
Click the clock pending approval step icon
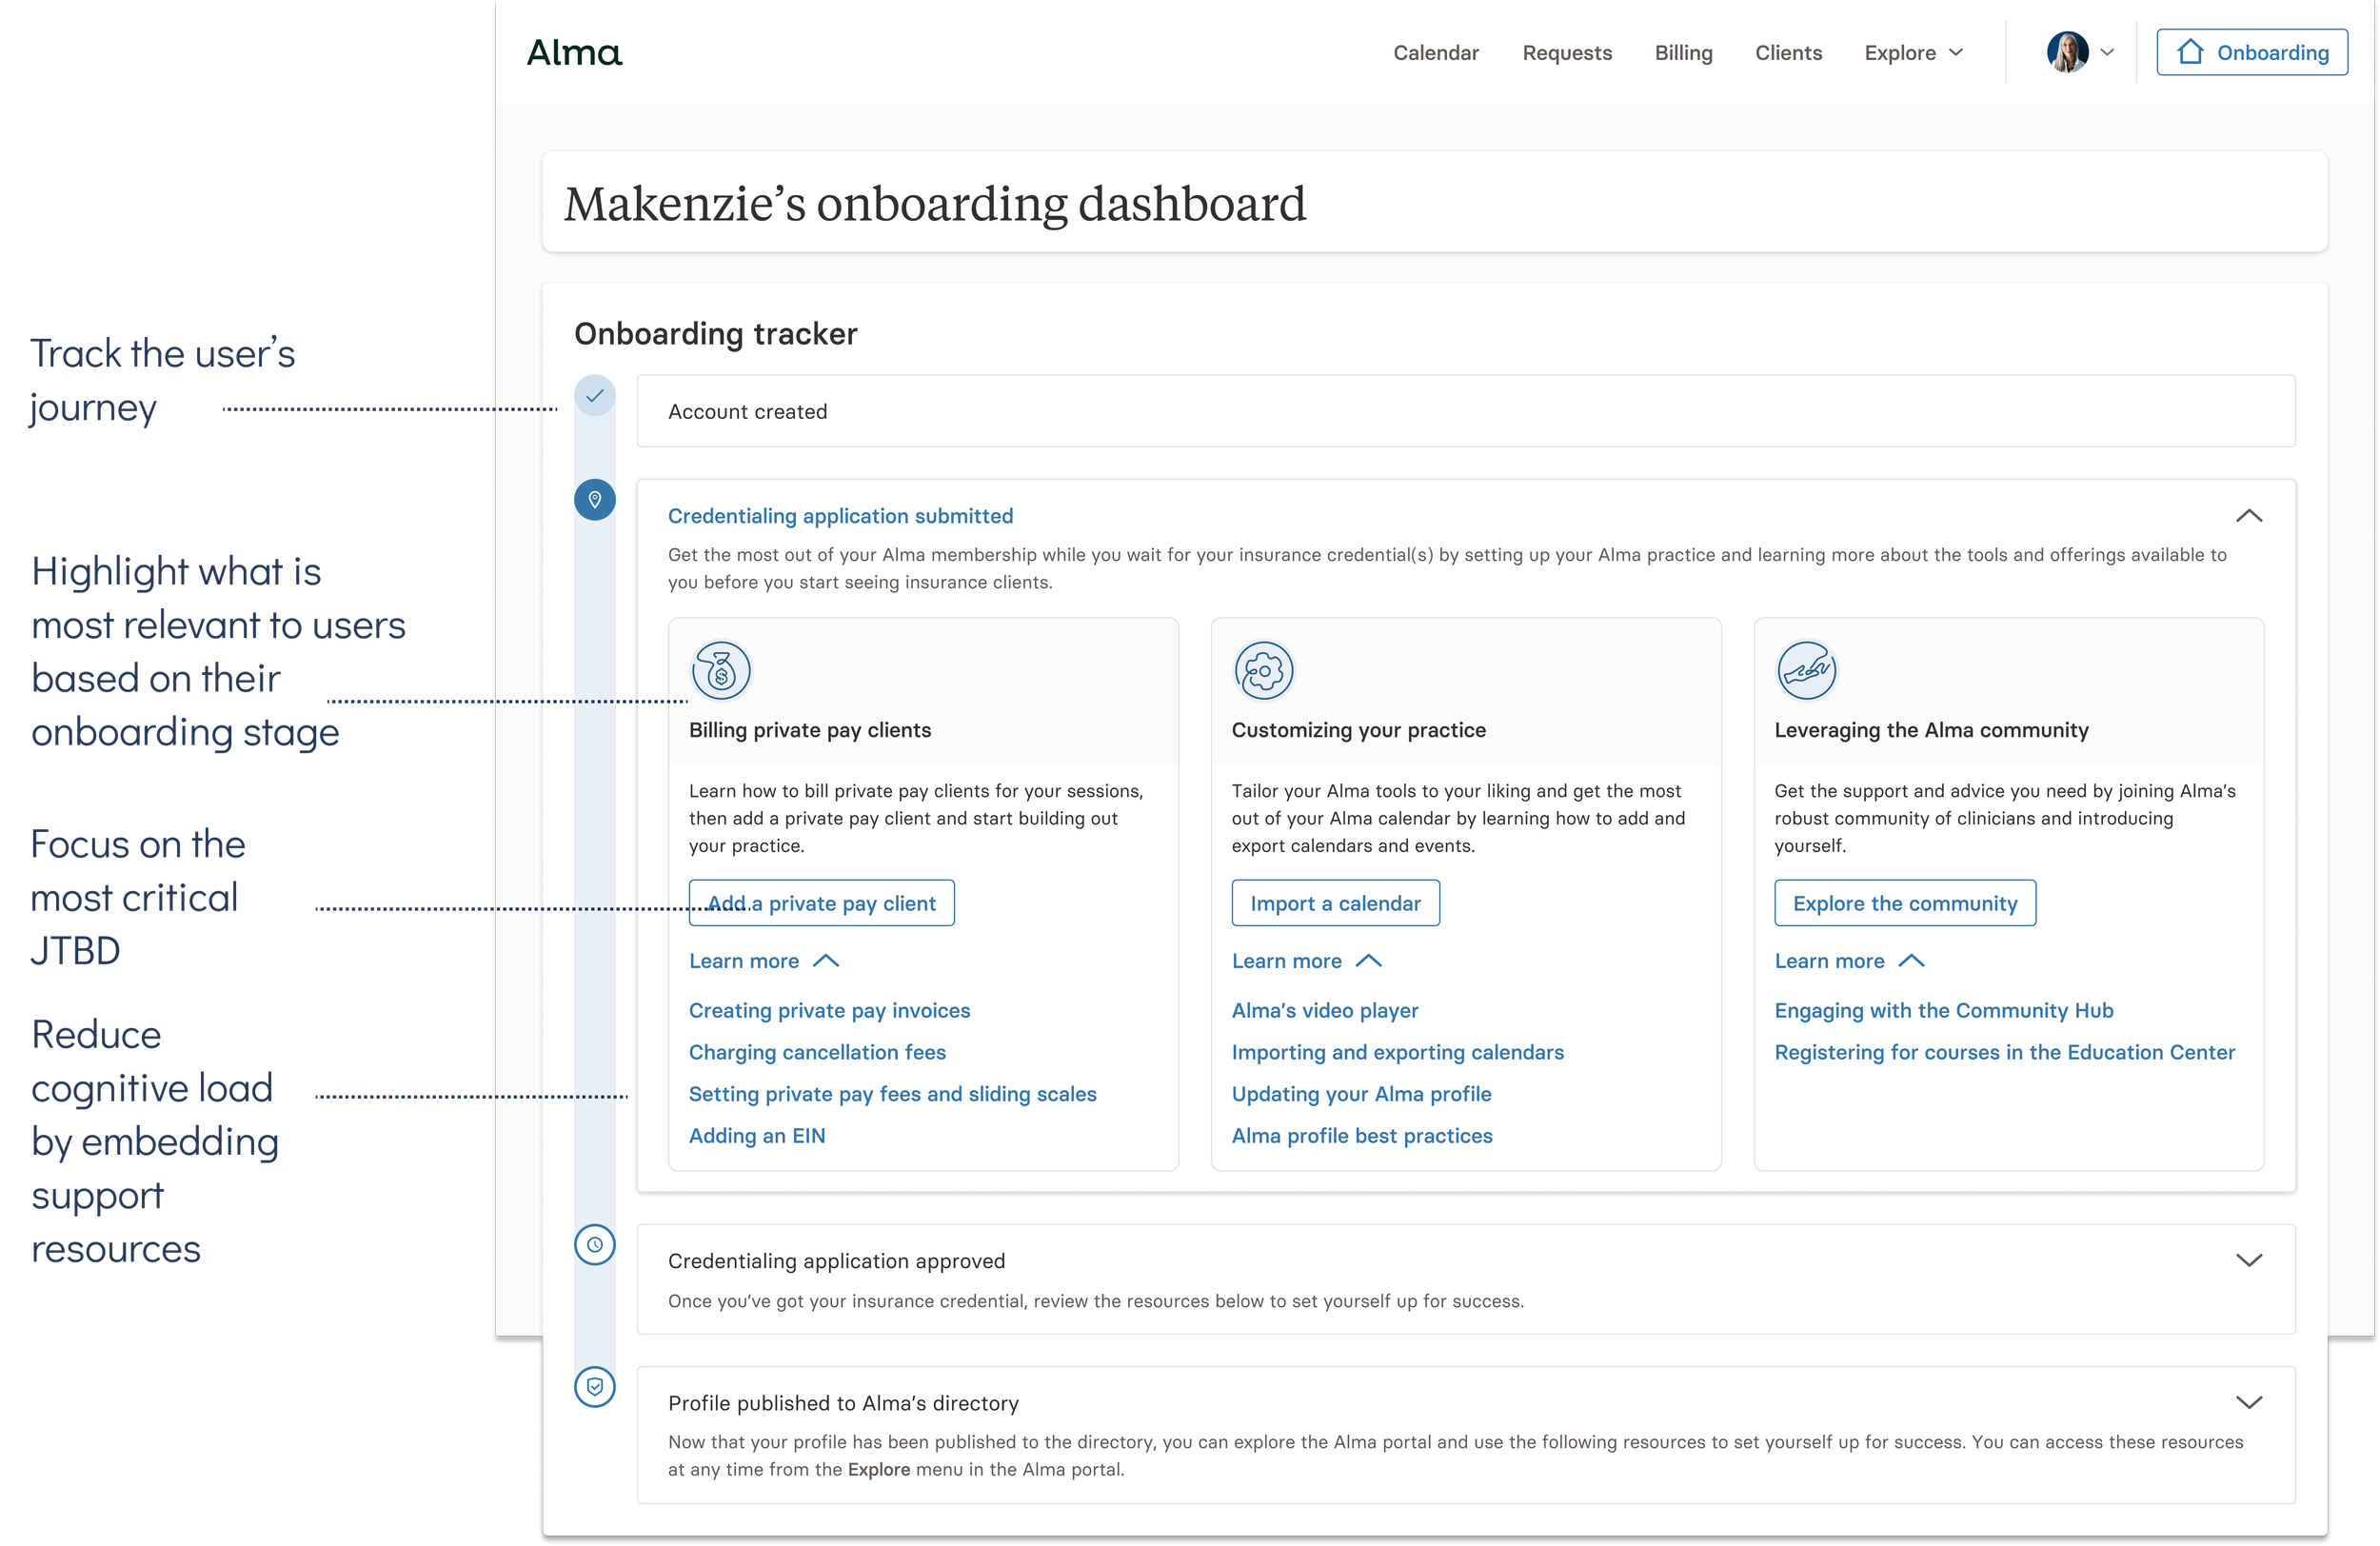tap(594, 1245)
